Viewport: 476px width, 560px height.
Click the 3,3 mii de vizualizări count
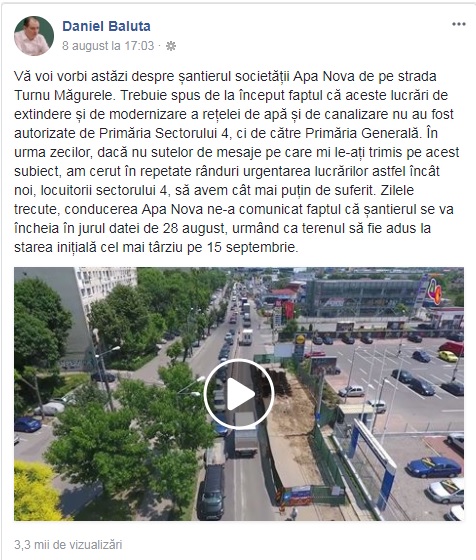click(x=68, y=545)
